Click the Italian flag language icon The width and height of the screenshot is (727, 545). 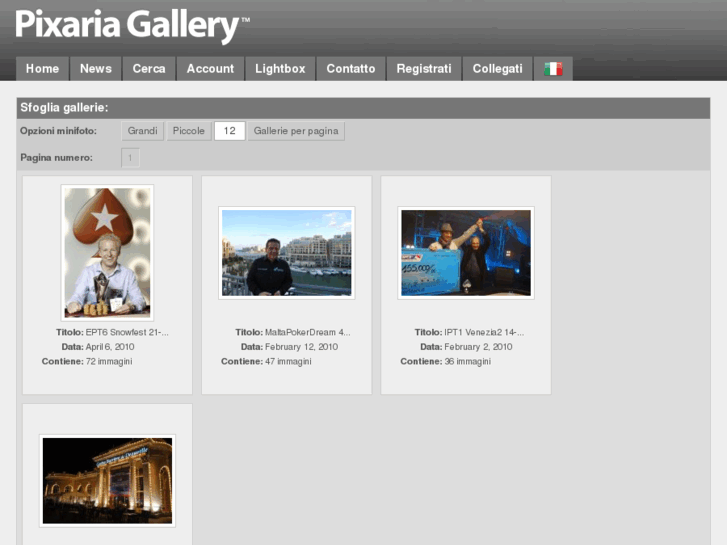pyautogui.click(x=553, y=69)
